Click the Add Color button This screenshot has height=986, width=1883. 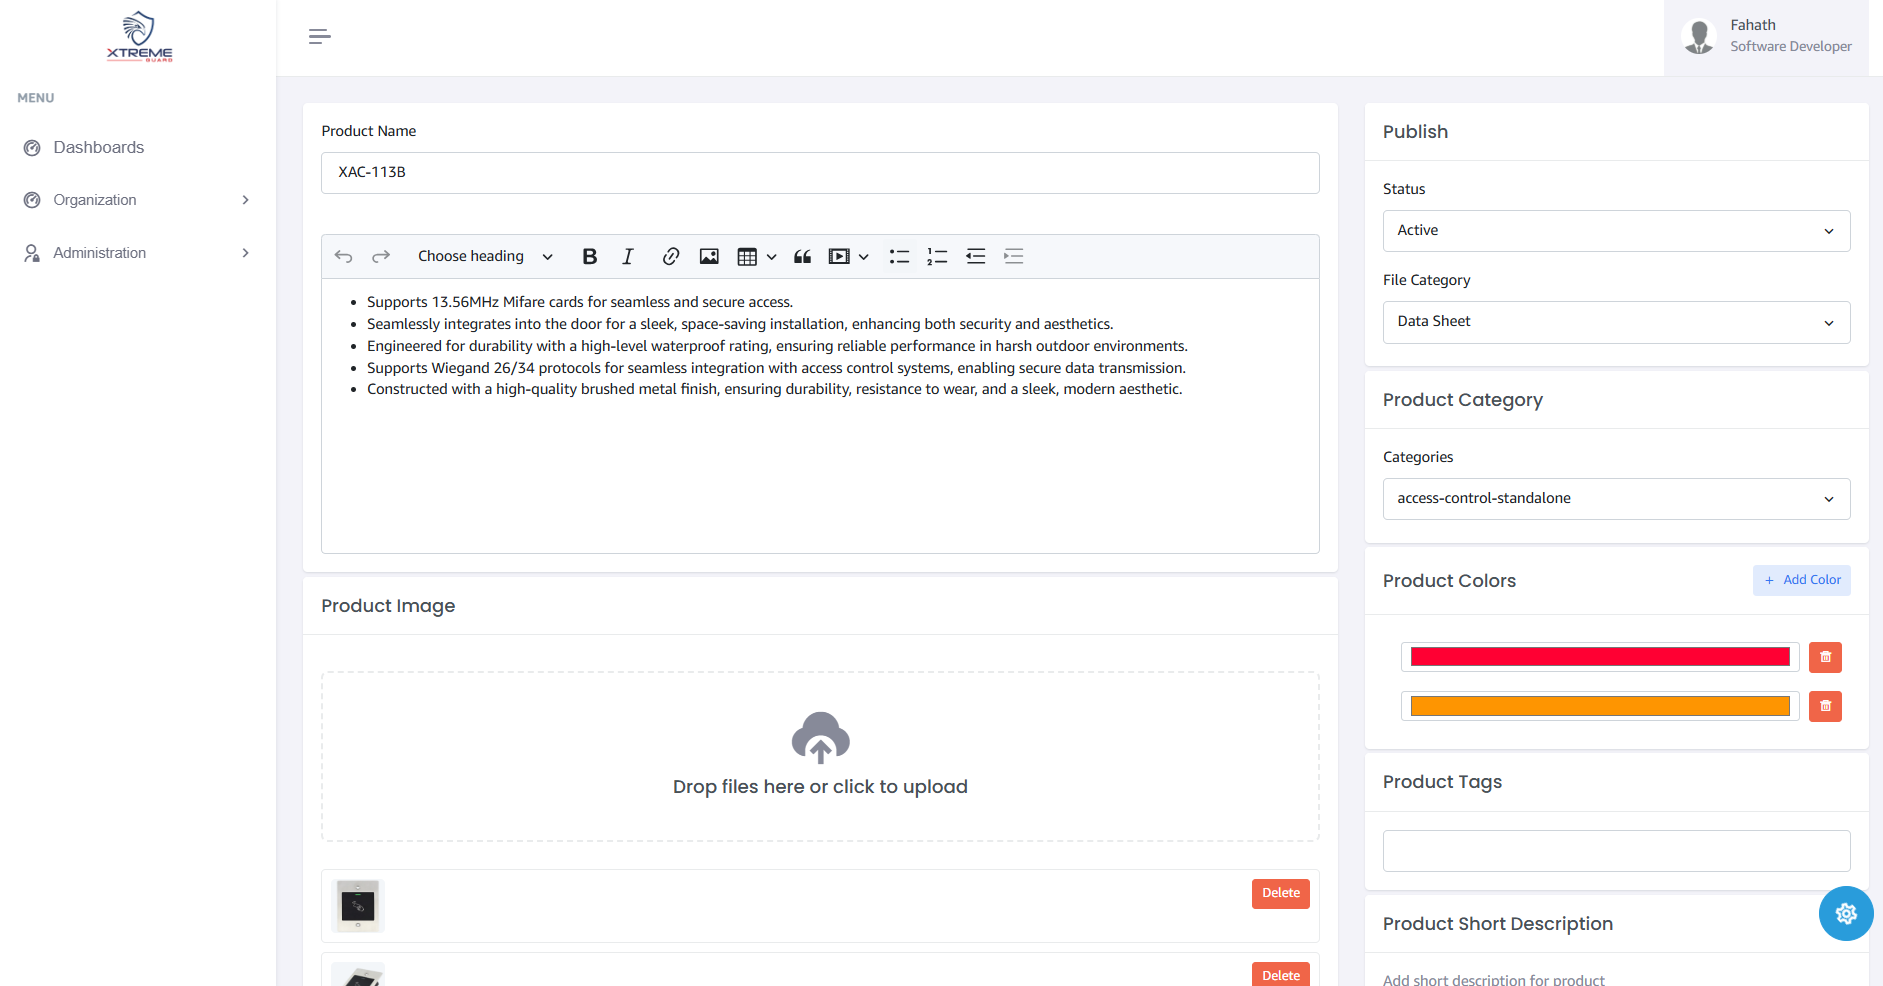pyautogui.click(x=1801, y=580)
